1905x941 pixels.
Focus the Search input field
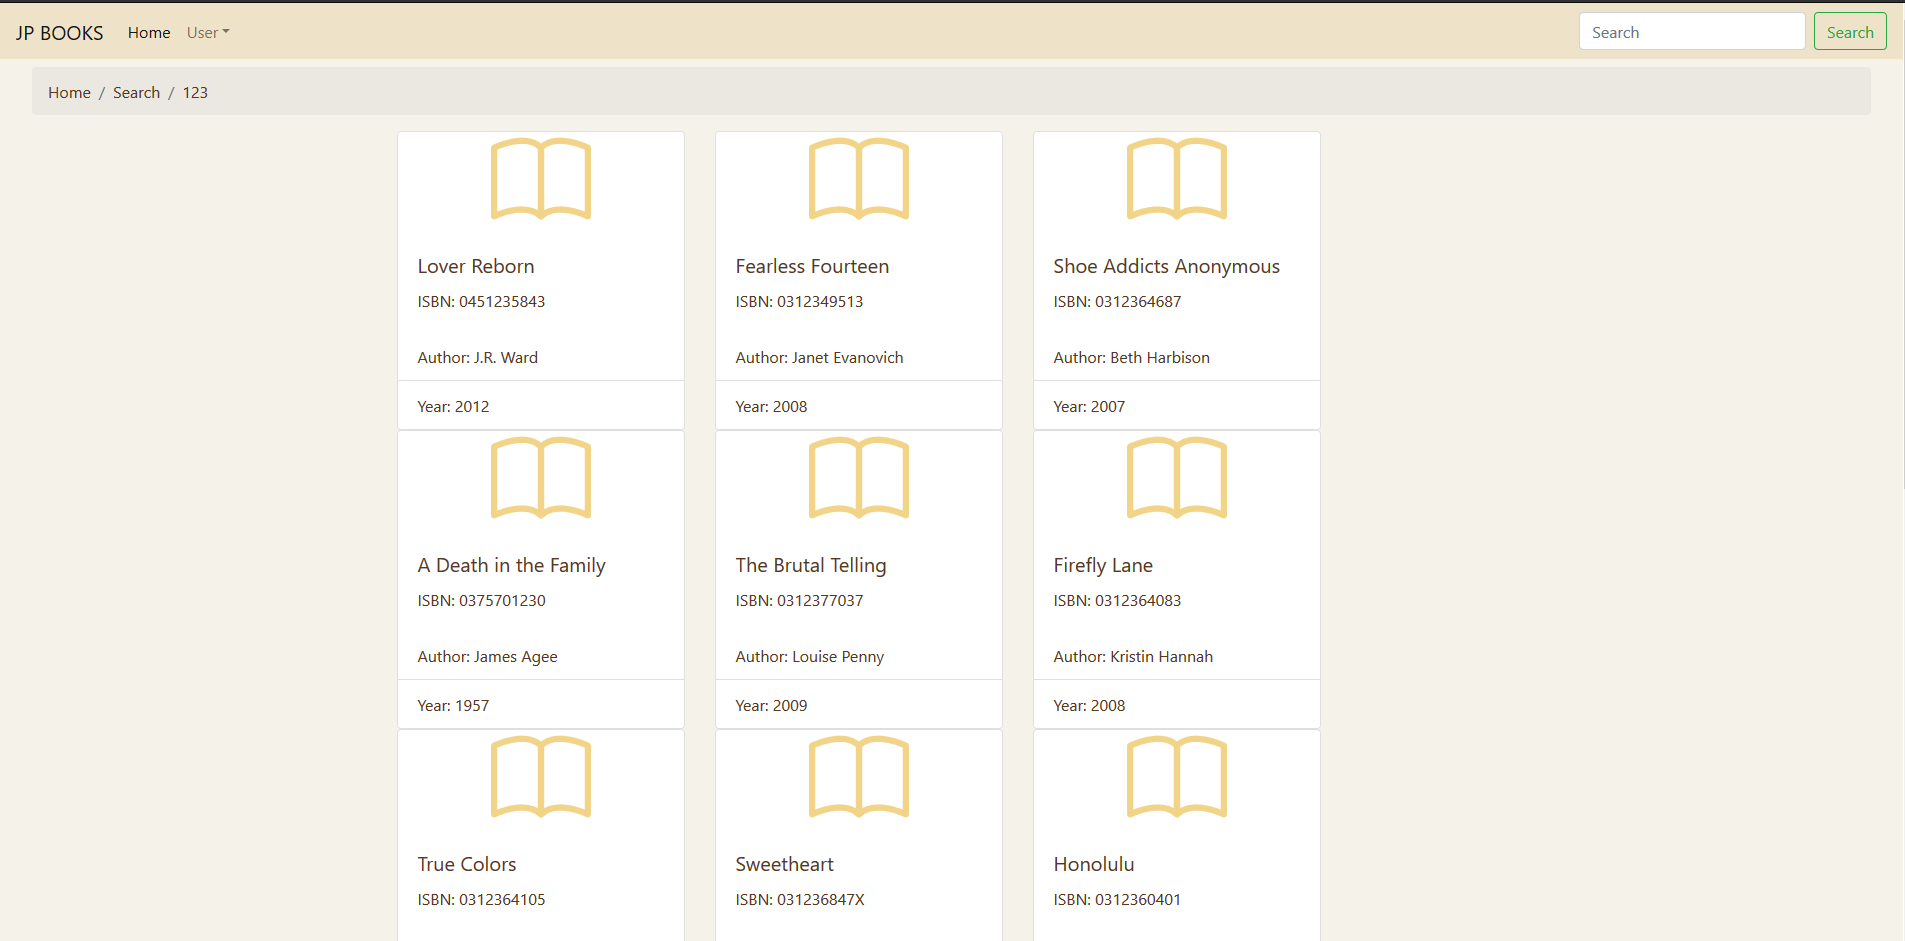pyautogui.click(x=1692, y=32)
